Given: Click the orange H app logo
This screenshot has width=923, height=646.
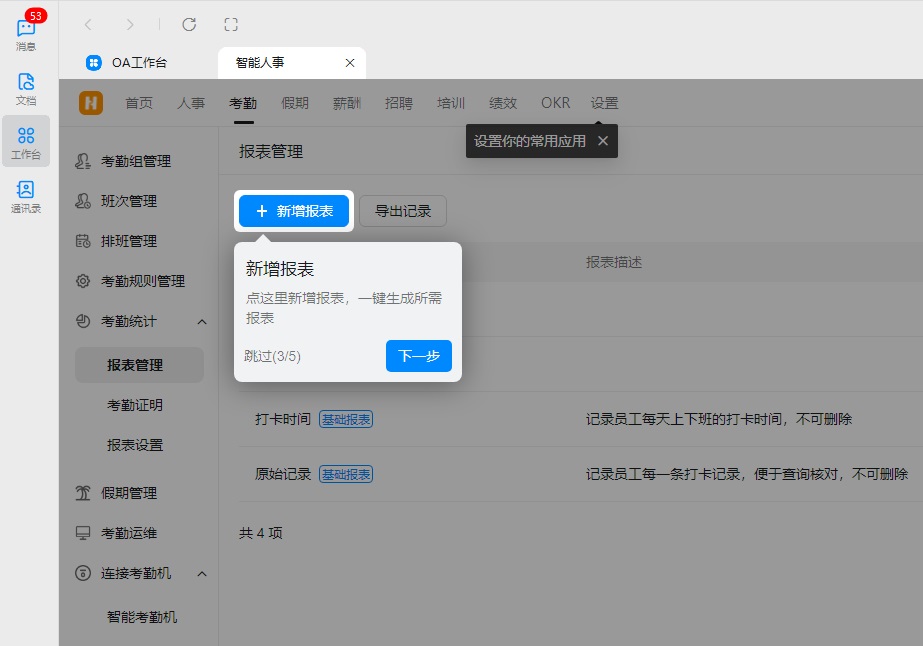Looking at the screenshot, I should point(89,102).
